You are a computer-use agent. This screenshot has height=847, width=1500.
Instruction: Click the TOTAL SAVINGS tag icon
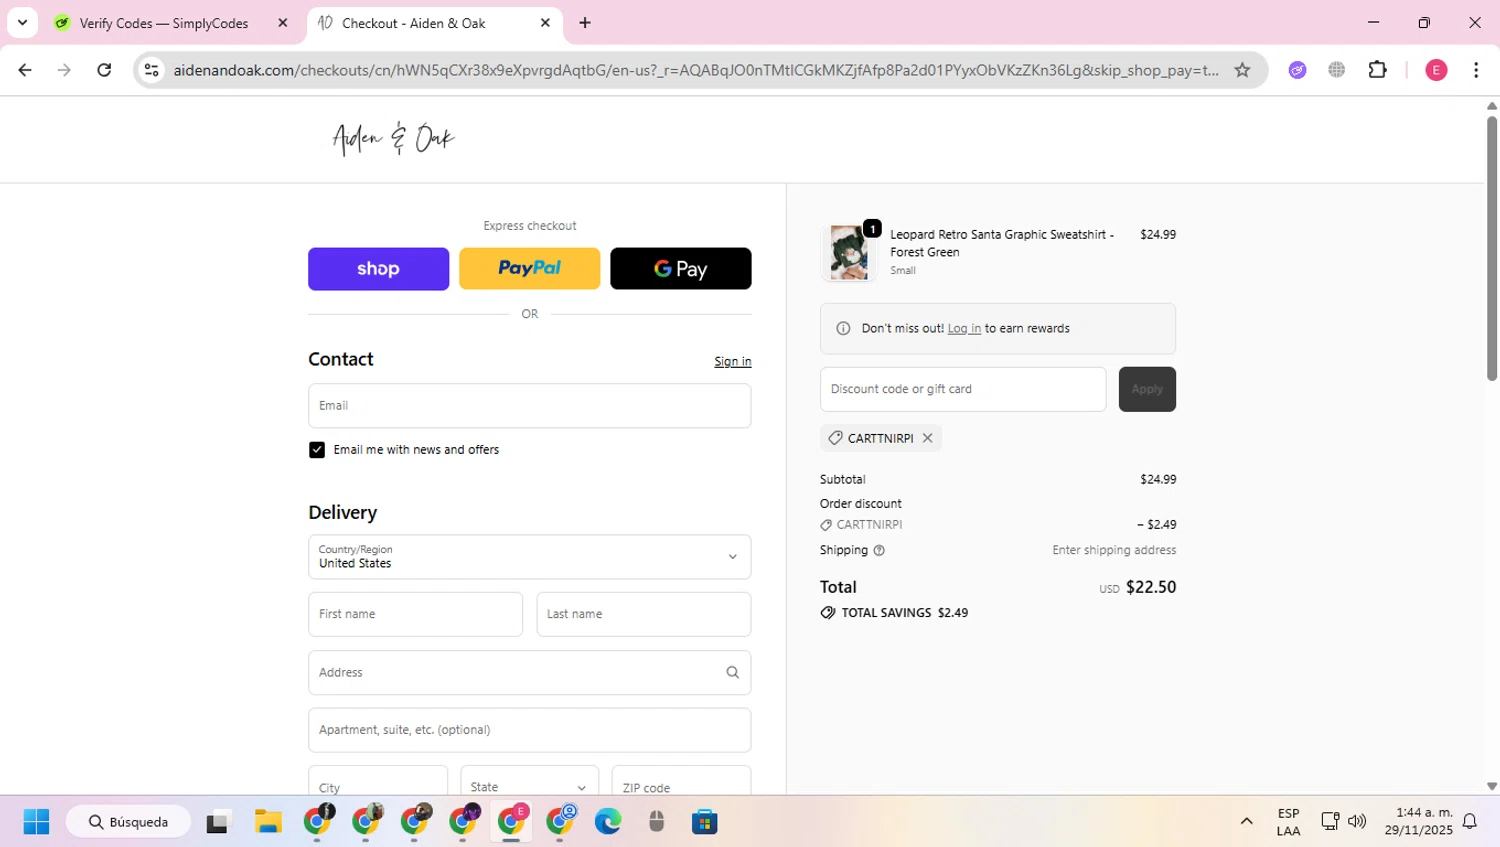(x=828, y=613)
